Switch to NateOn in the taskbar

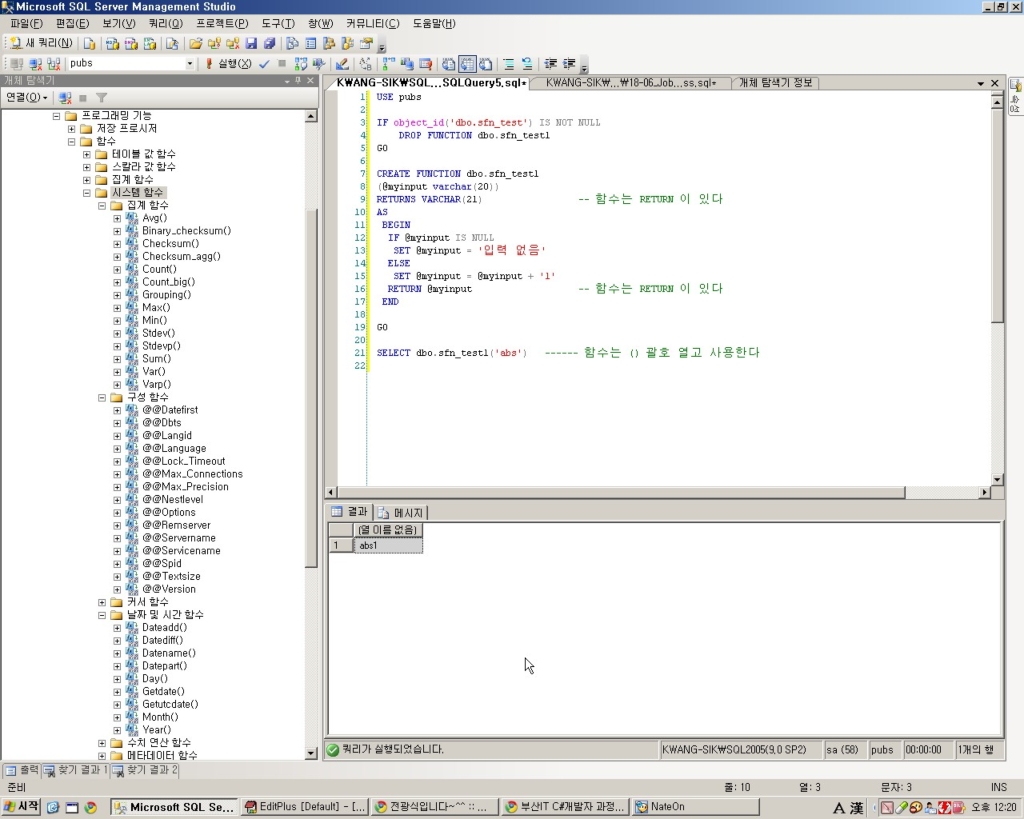tap(697, 807)
